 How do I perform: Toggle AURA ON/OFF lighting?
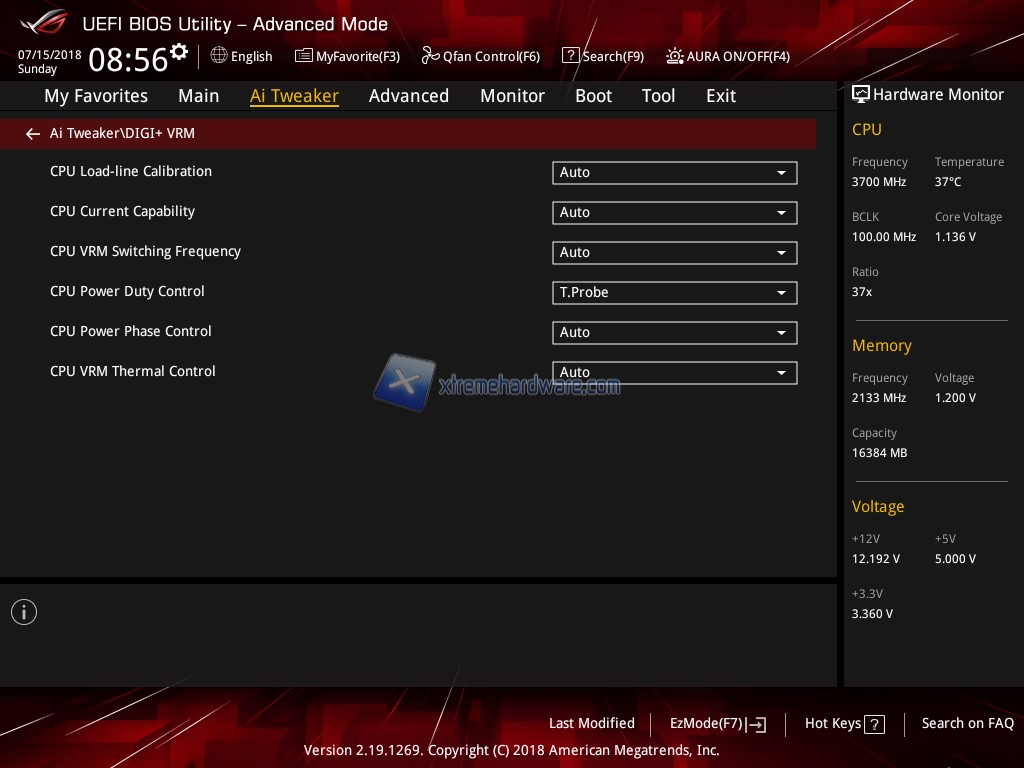[x=676, y=56]
